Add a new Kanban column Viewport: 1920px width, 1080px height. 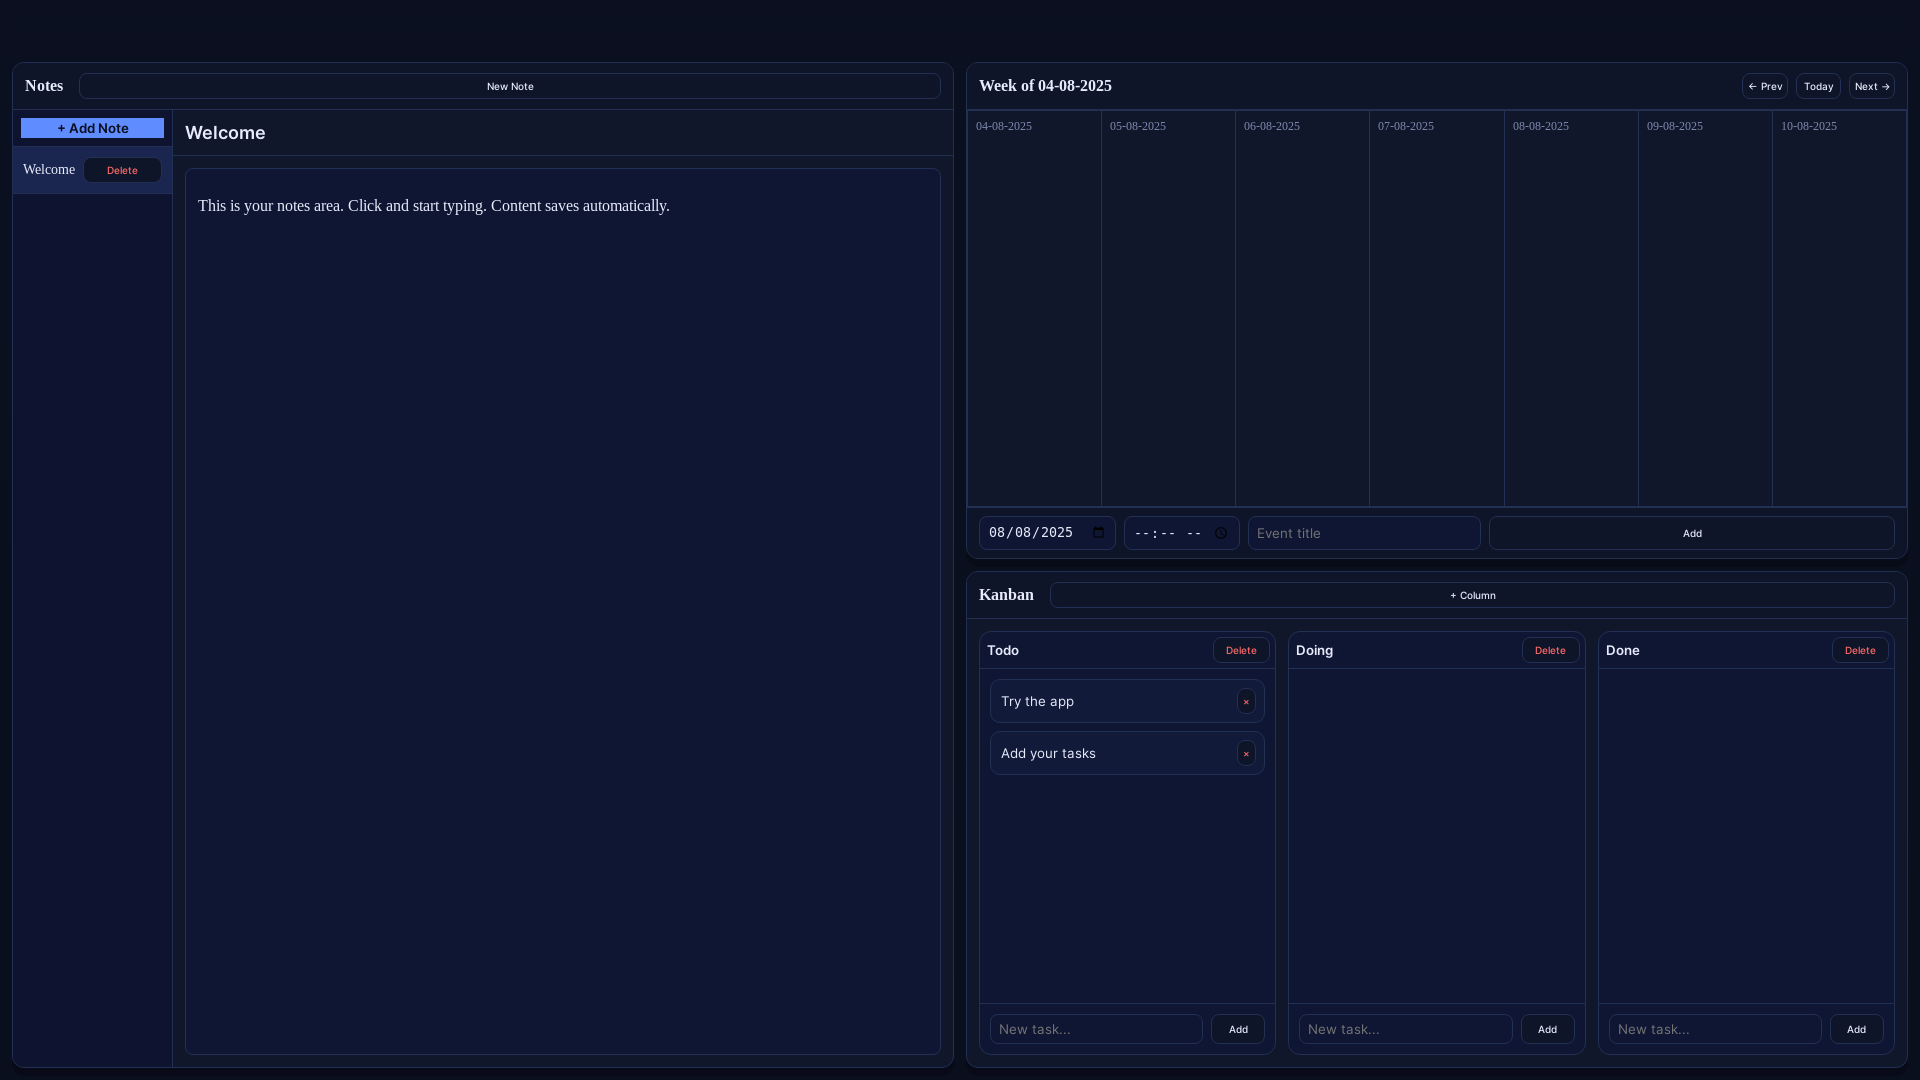(x=1472, y=595)
